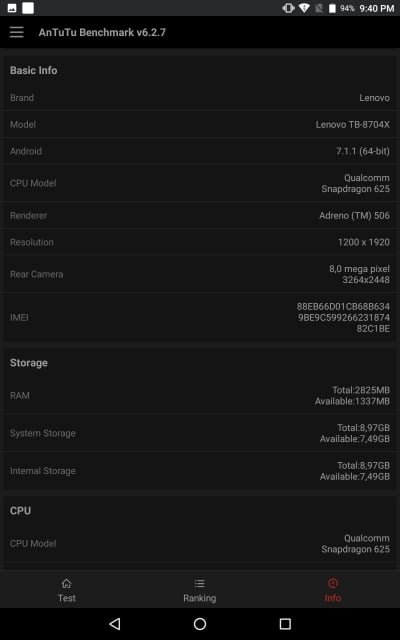Tap the picture notification icon
This screenshot has width=400, height=640.
pyautogui.click(x=12, y=8)
